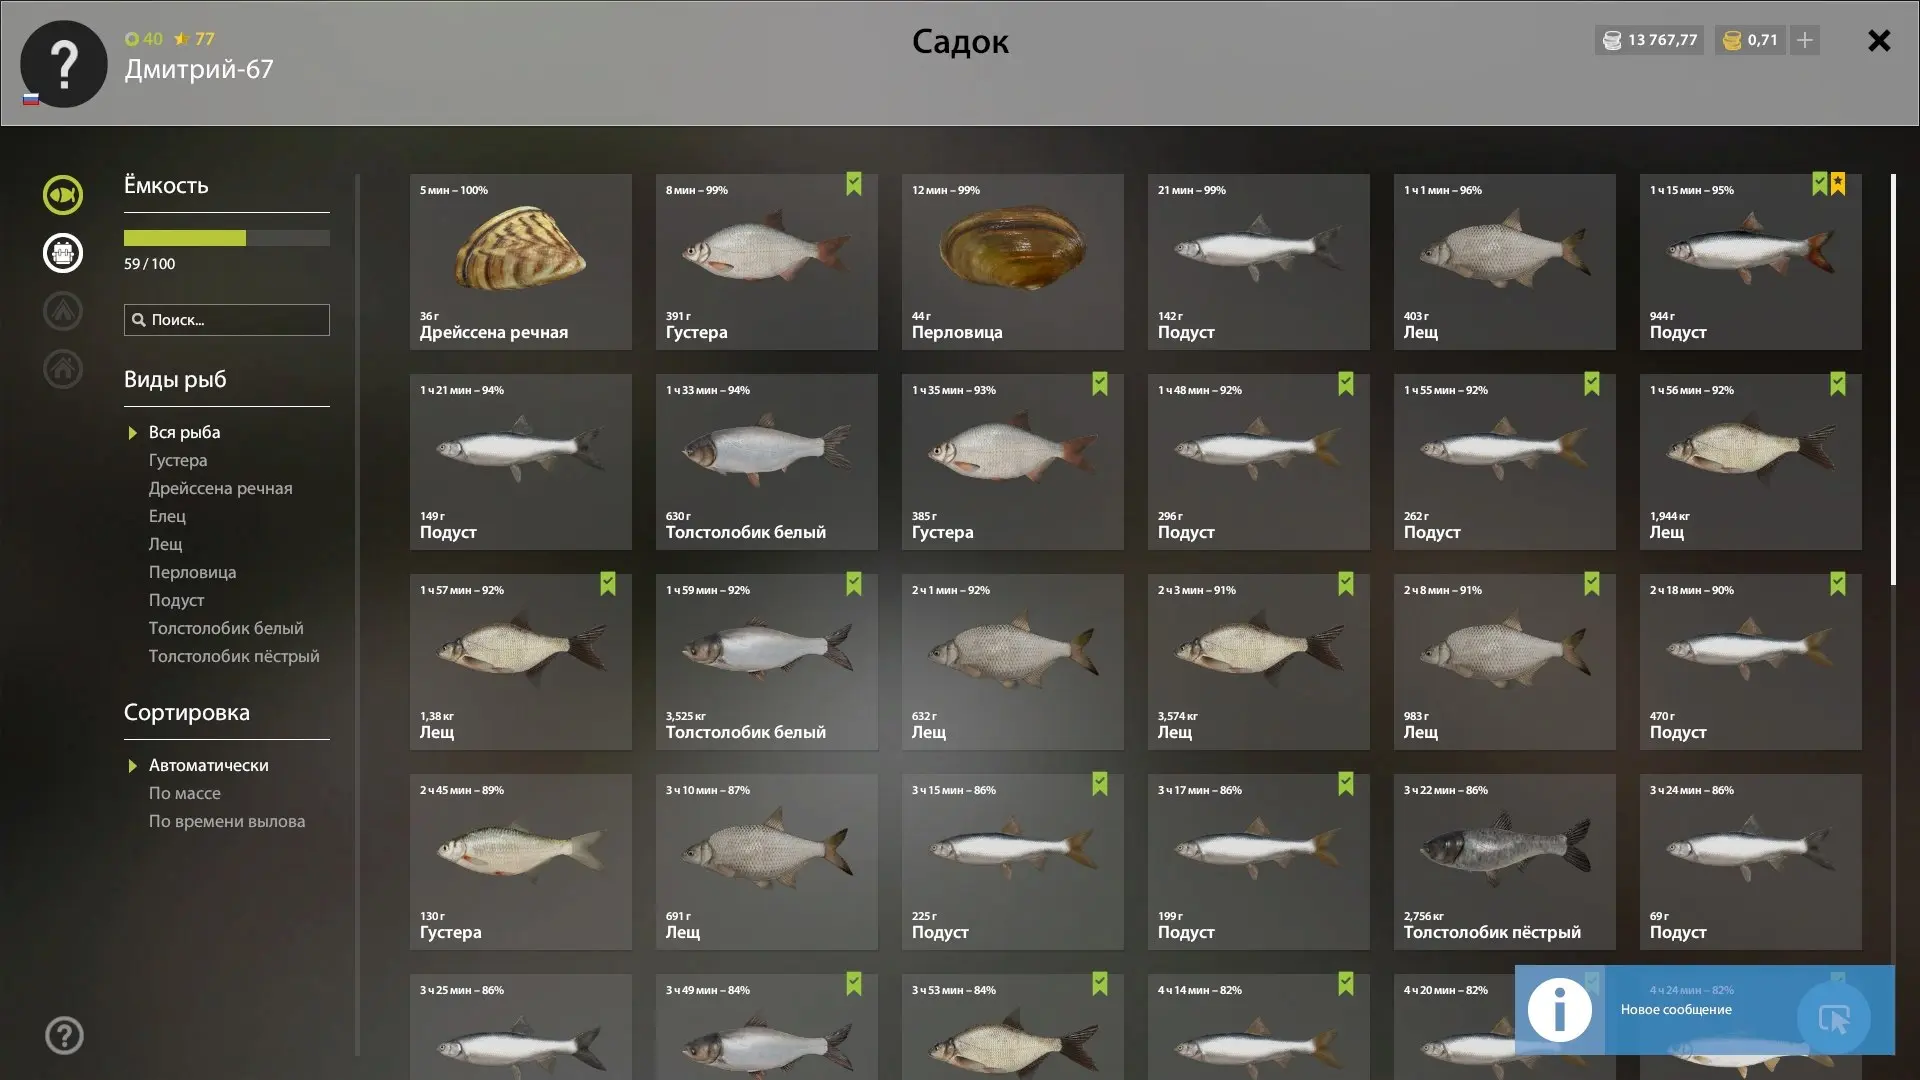Filter fish by Лещ species

coord(165,544)
